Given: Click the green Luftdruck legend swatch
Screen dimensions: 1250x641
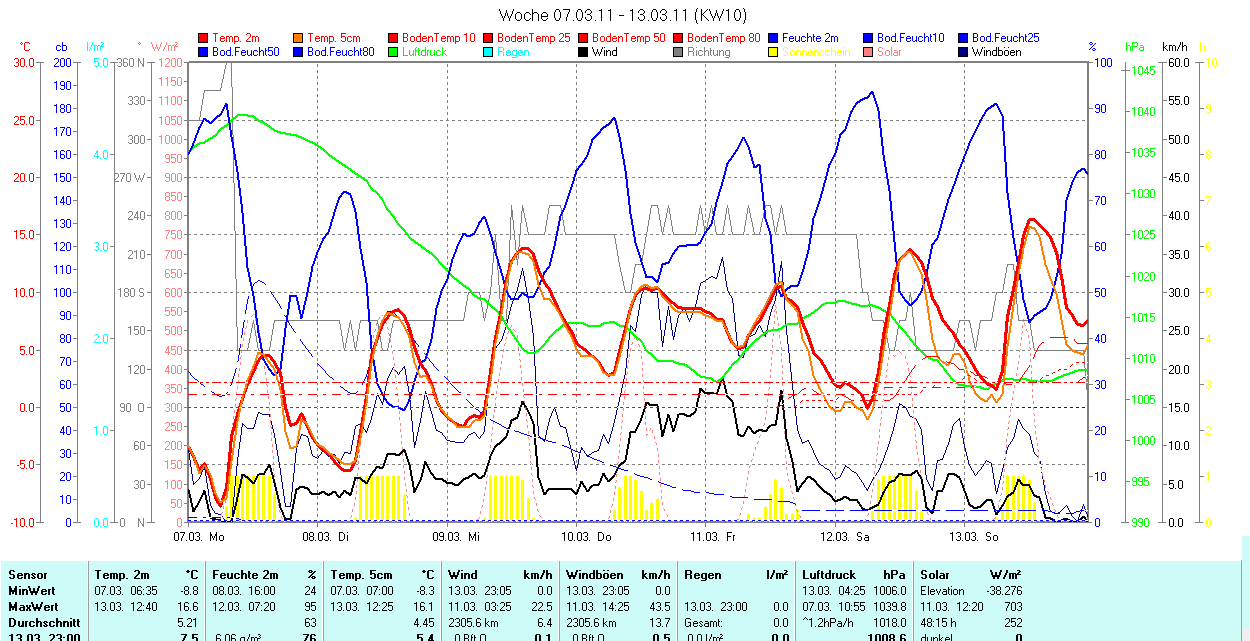Looking at the screenshot, I should coord(394,52).
